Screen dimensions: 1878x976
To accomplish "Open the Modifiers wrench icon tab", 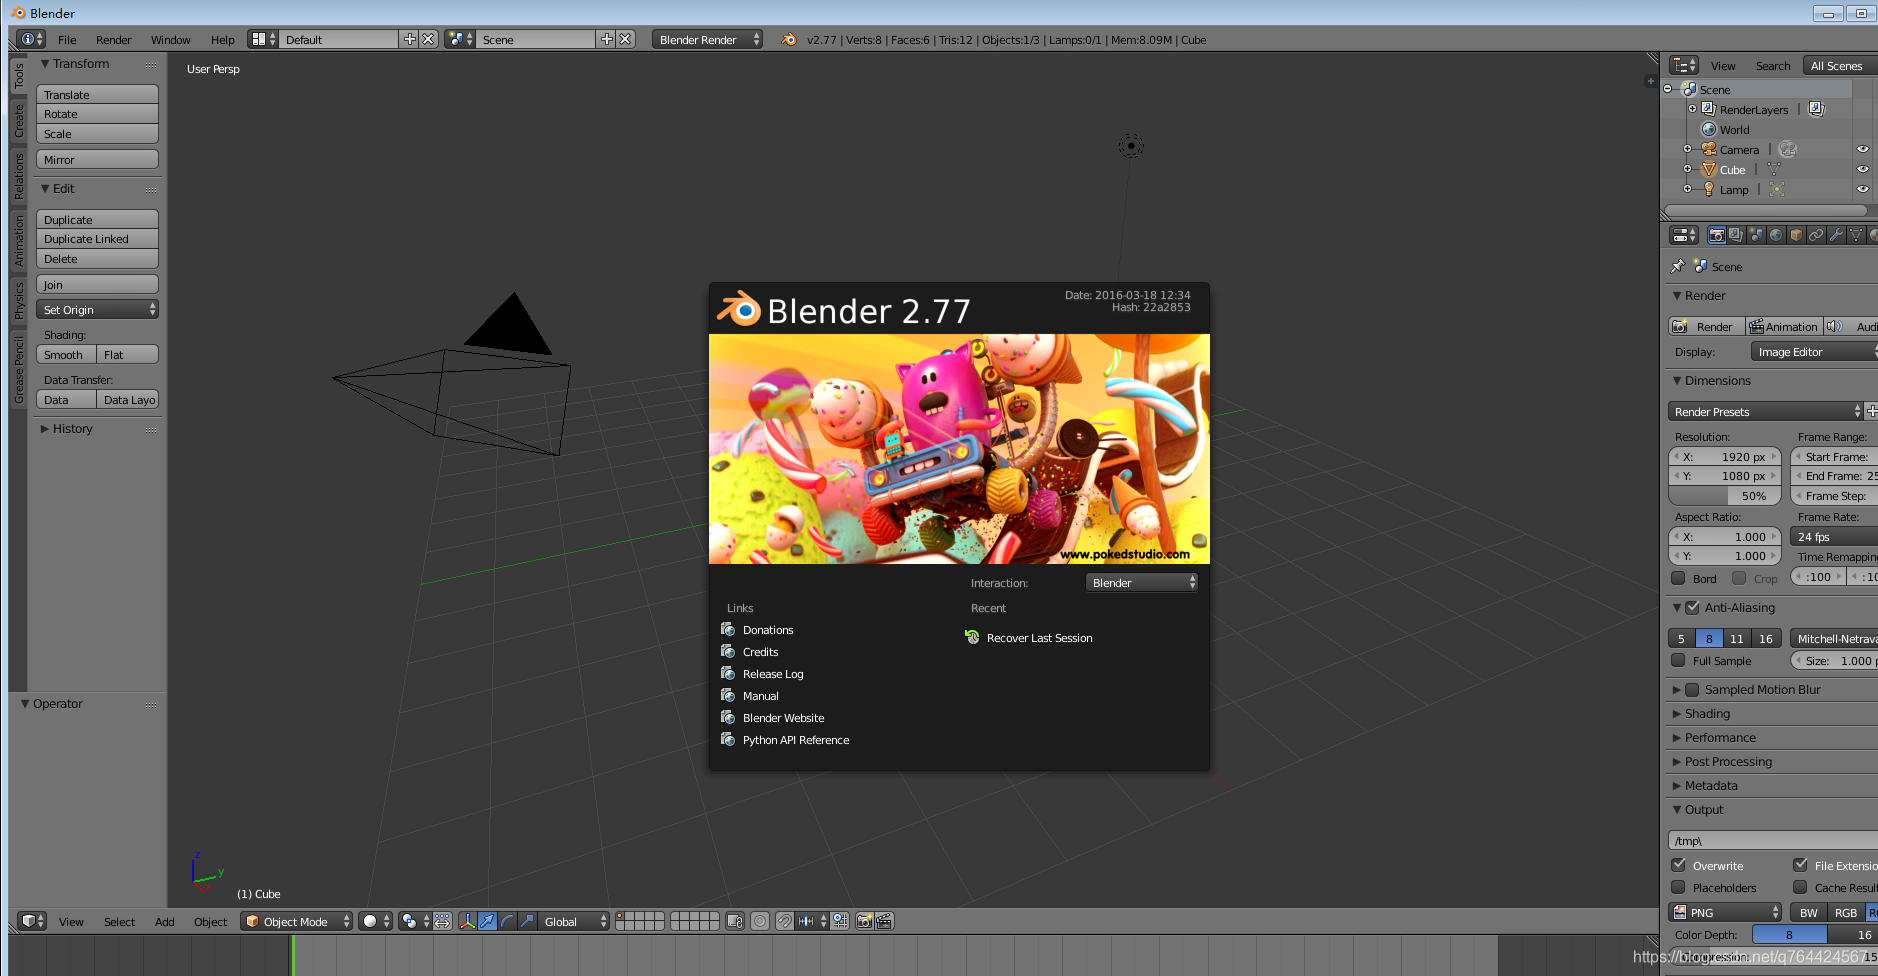I will click(1836, 235).
